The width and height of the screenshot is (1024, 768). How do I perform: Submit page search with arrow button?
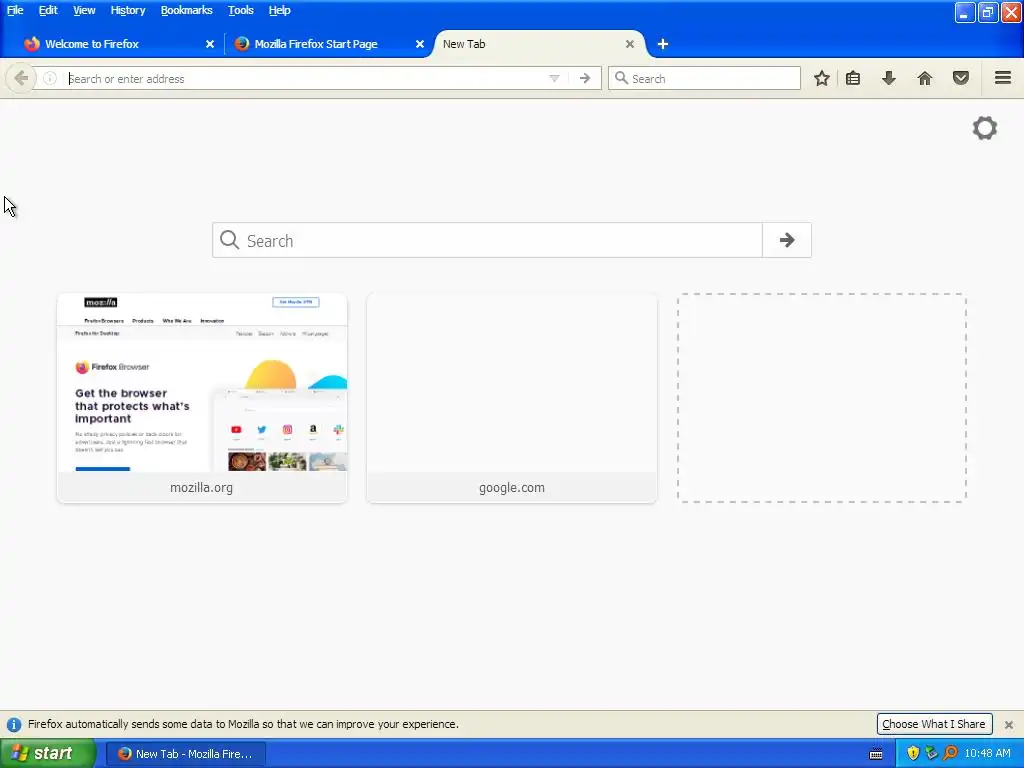(787, 240)
